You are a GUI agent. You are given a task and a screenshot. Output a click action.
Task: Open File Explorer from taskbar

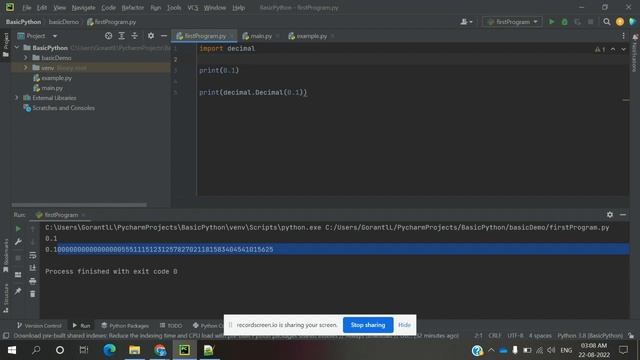coord(134,350)
